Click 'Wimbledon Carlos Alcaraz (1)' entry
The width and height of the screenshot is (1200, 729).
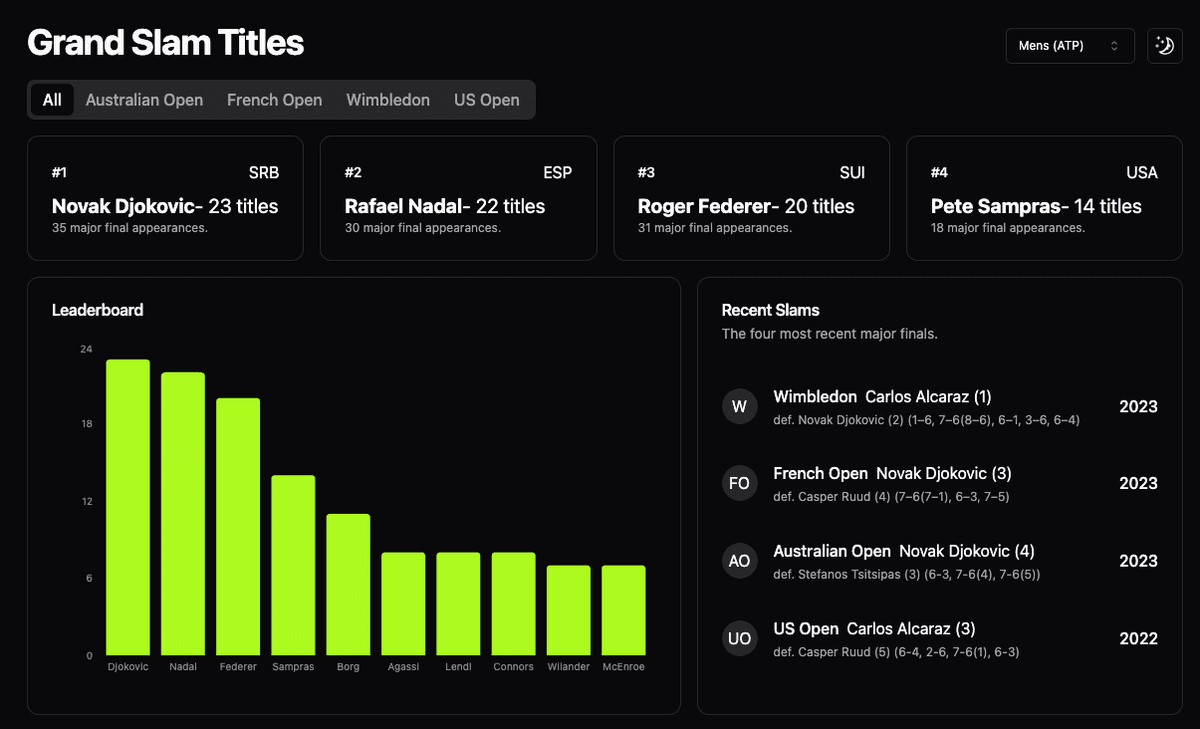pyautogui.click(x=883, y=397)
